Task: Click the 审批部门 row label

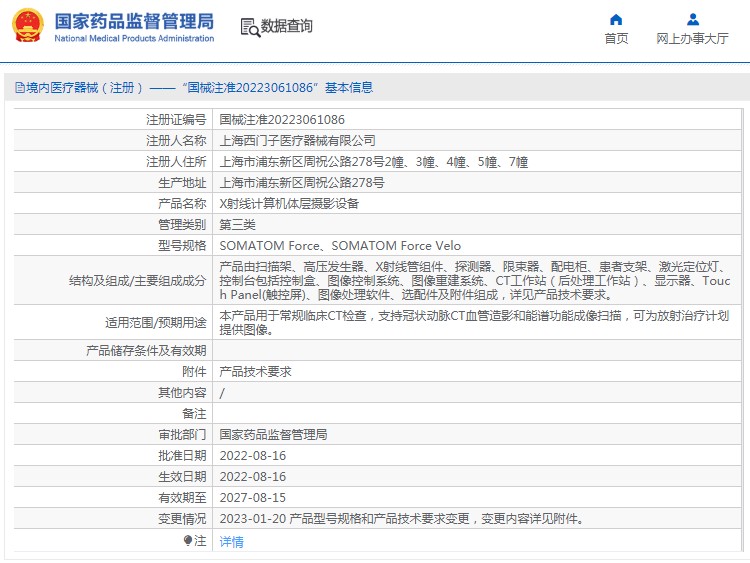Action: click(x=182, y=434)
